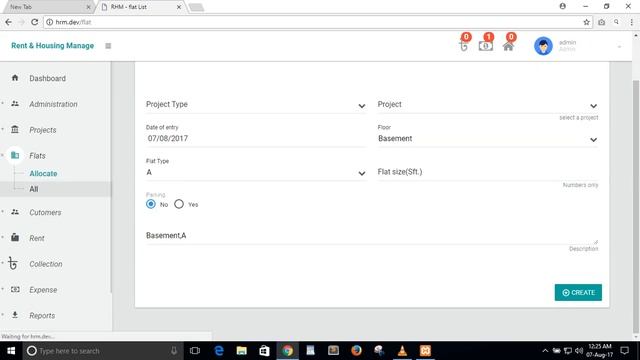Click the CREATE button
This screenshot has height=360, width=640.
click(578, 292)
